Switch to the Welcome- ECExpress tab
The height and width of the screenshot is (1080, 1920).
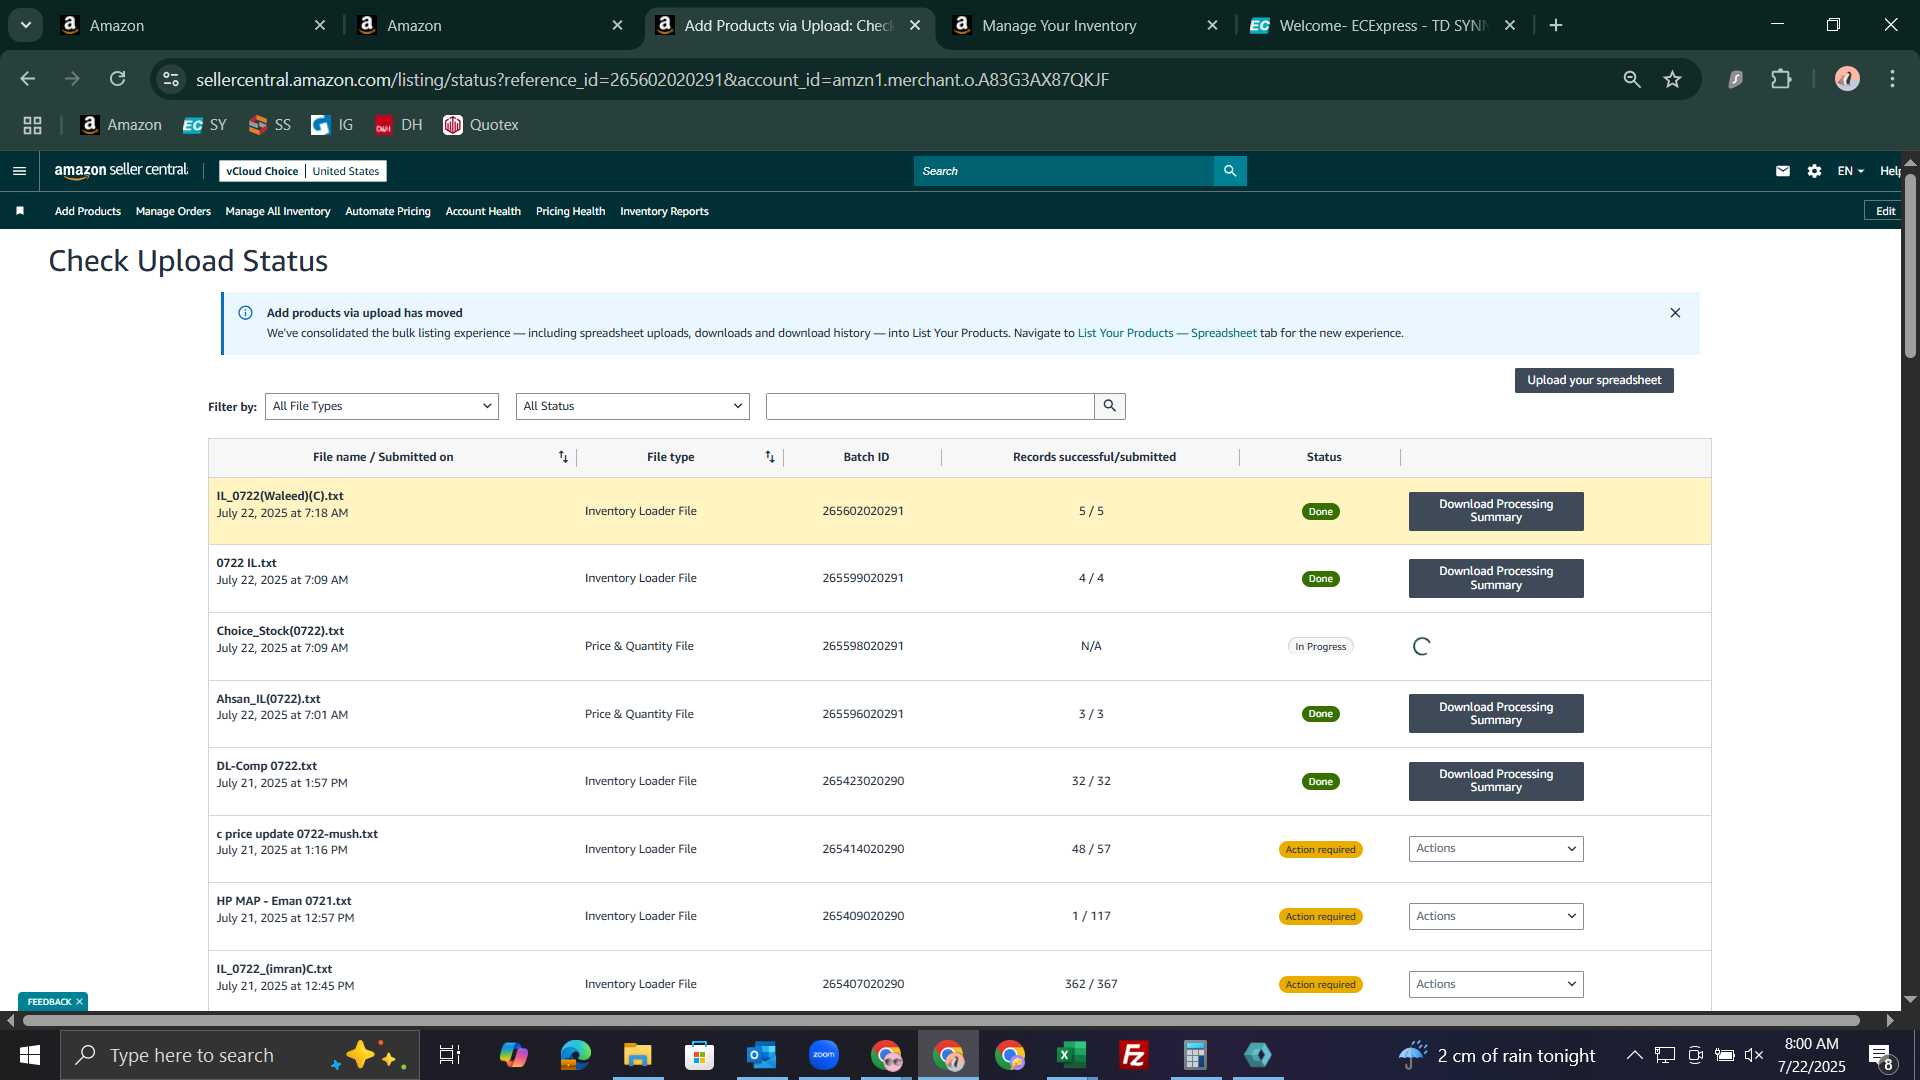(x=1382, y=25)
